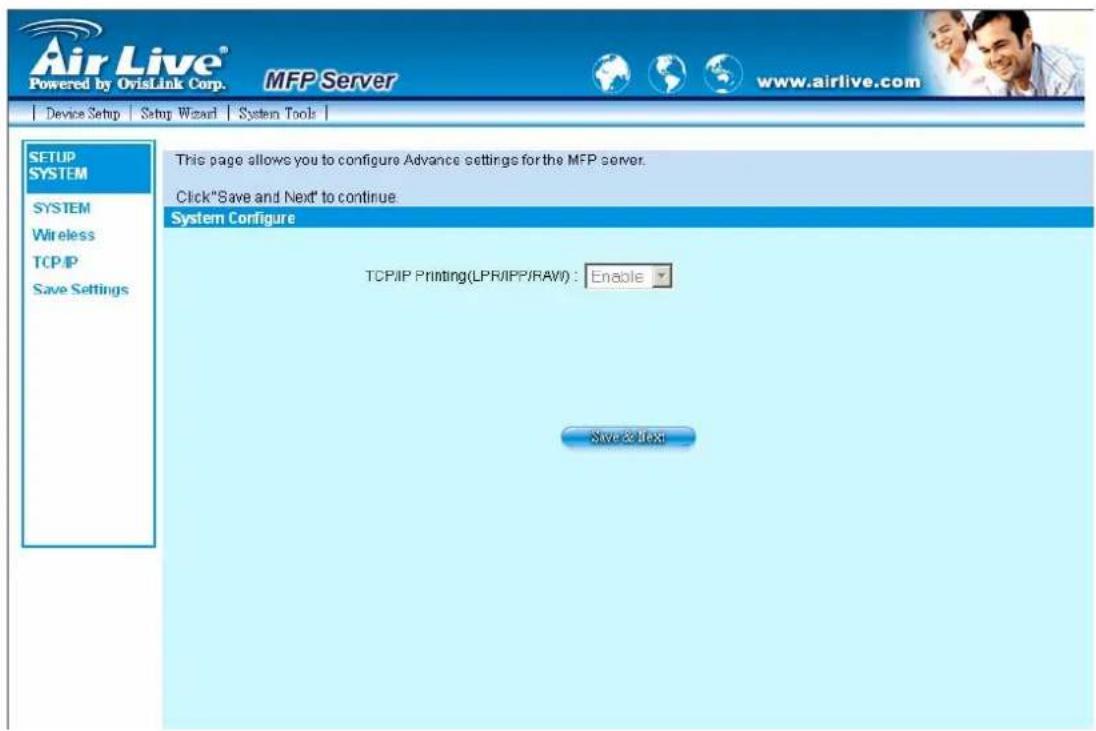Click the AirLive logo
1096x731 pixels.
[126, 55]
